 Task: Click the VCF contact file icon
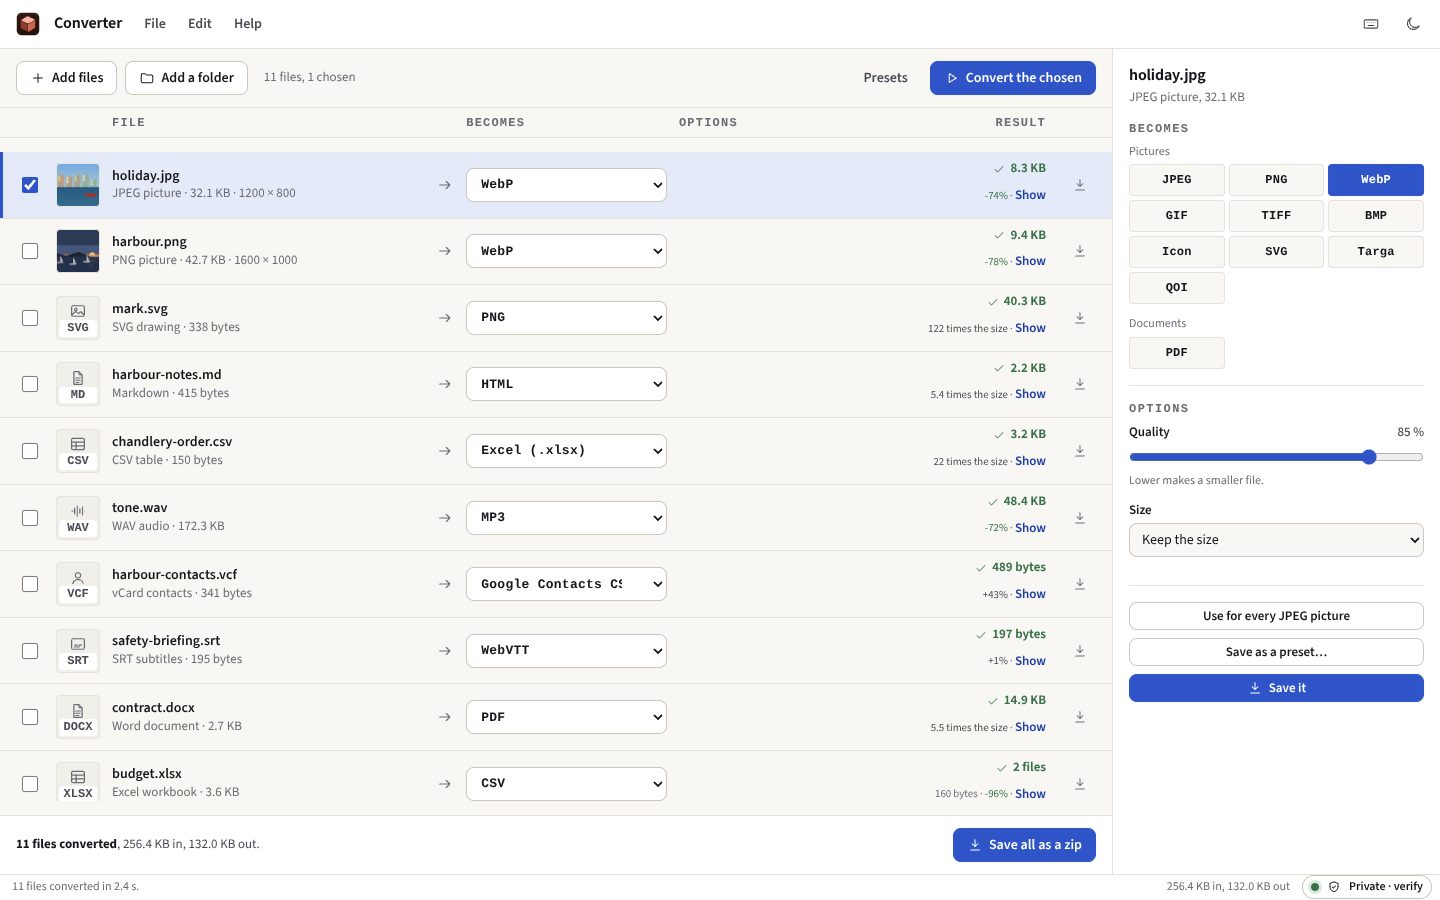click(78, 584)
